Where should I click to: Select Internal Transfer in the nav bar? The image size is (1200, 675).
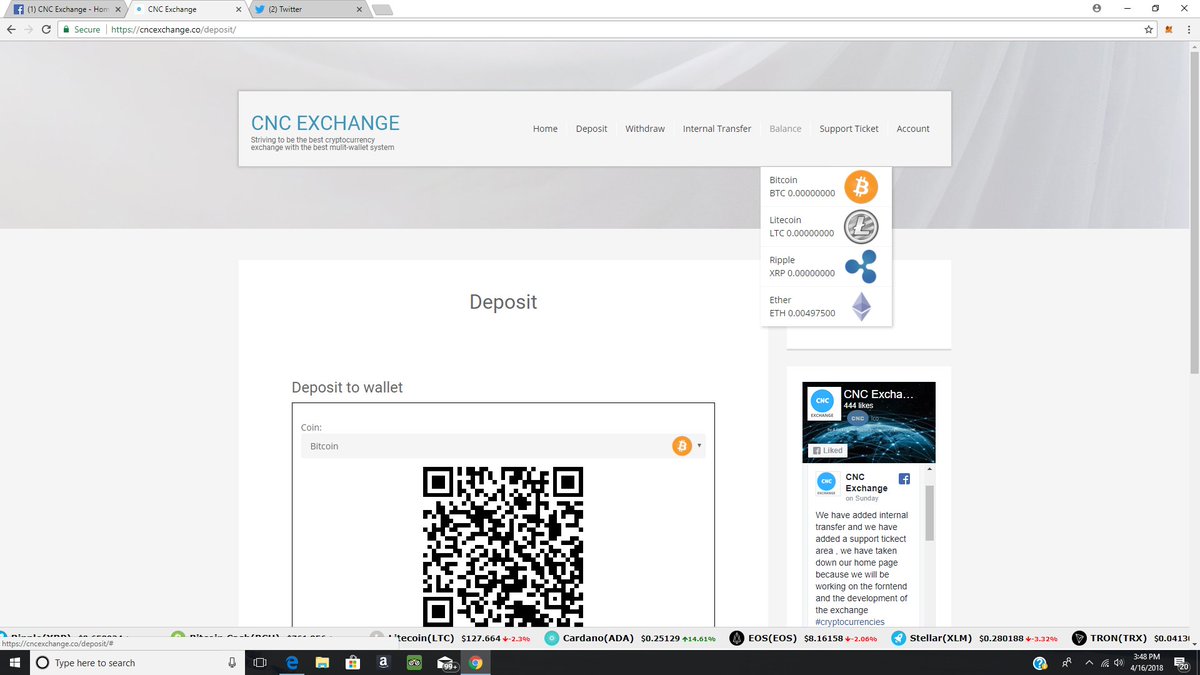717,129
